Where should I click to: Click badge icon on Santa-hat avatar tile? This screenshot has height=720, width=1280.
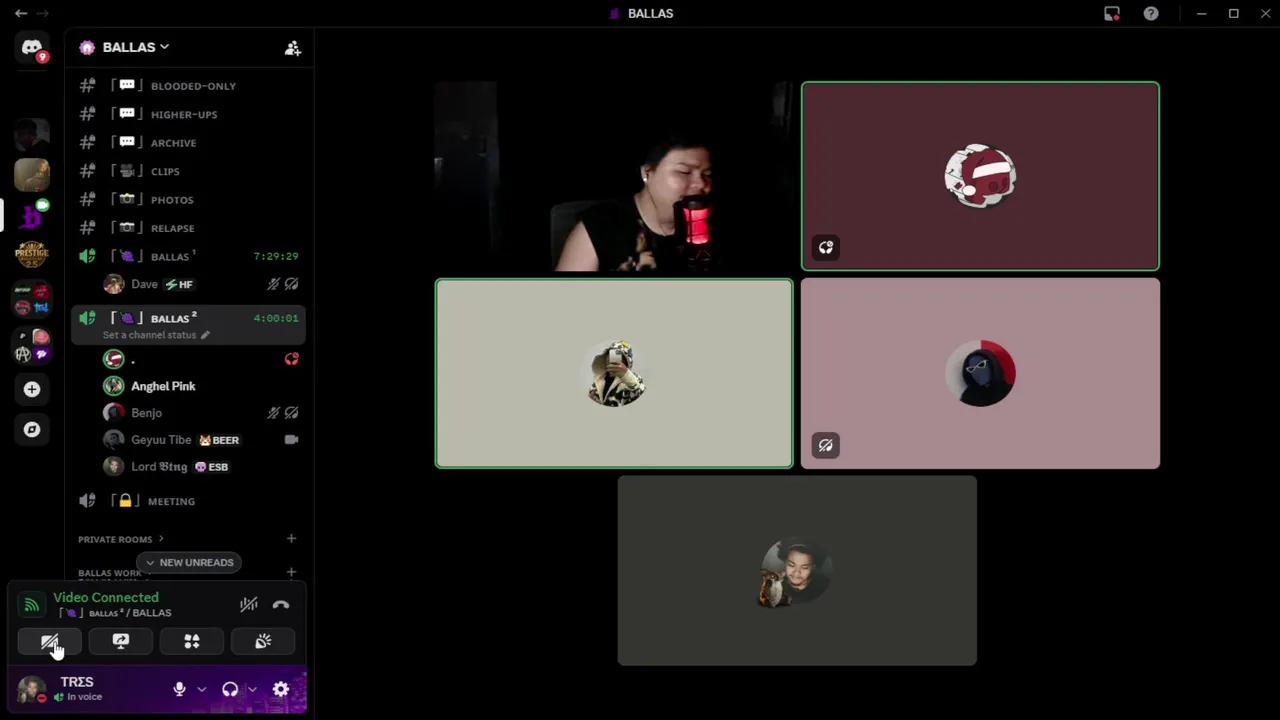826,247
